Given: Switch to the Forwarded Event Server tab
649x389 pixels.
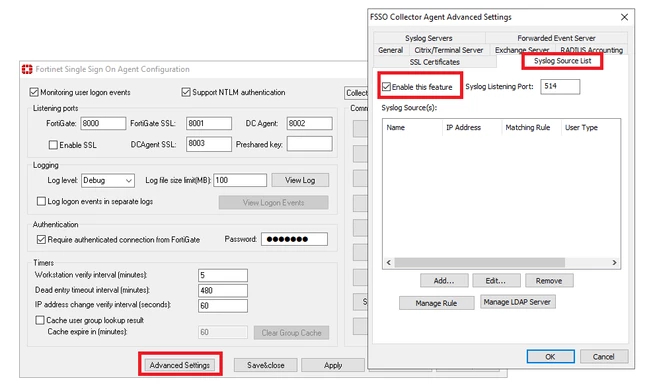Looking at the screenshot, I should tap(556, 38).
